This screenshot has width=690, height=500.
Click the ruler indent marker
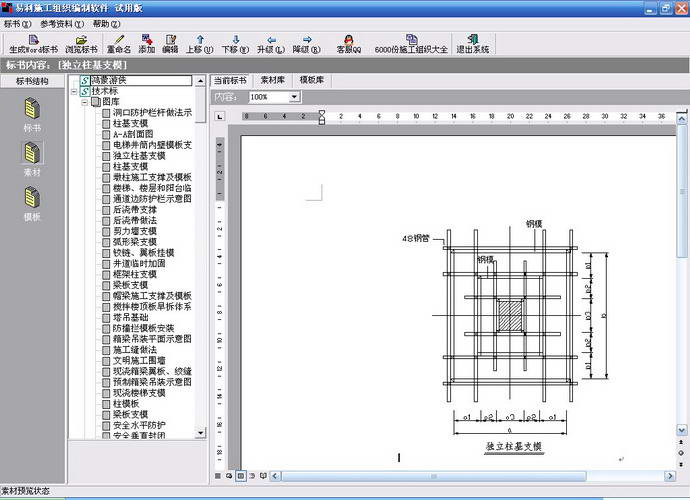click(322, 117)
